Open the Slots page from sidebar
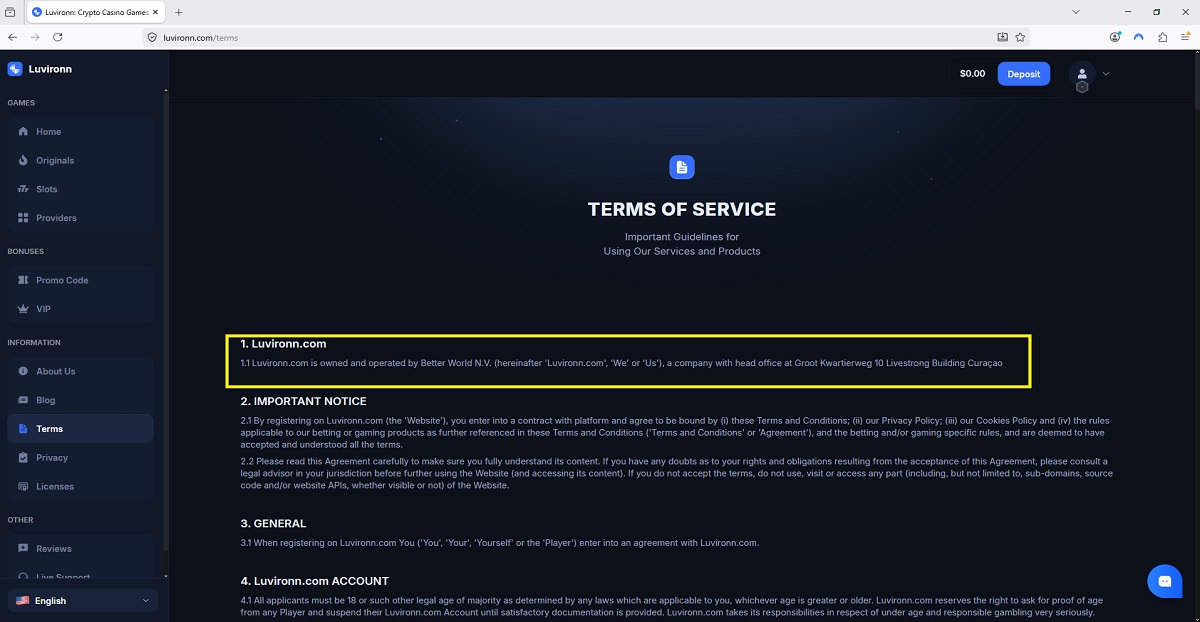This screenshot has height=622, width=1200. coord(80,189)
